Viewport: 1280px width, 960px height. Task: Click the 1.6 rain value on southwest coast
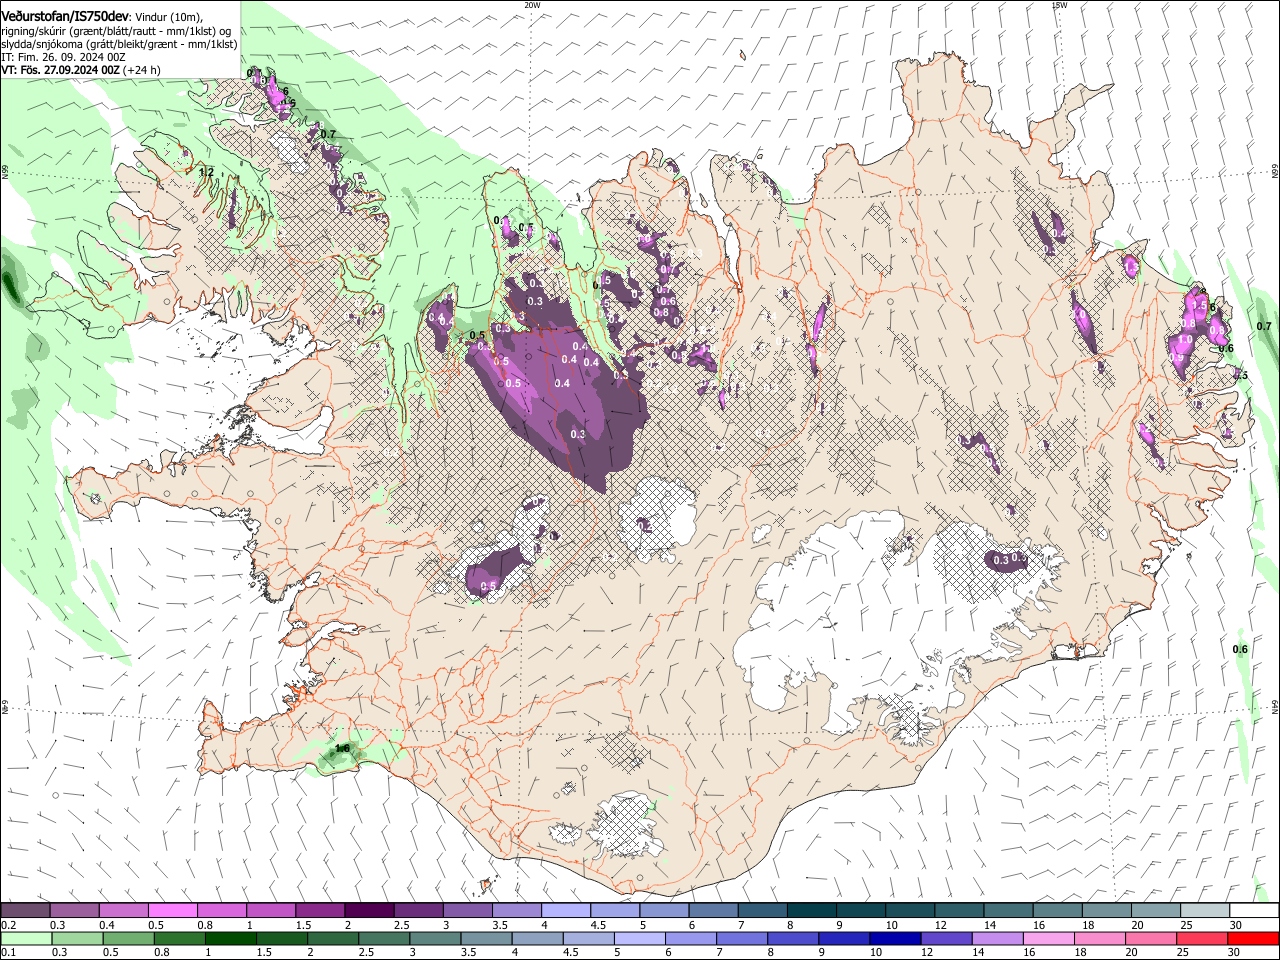[x=342, y=748]
